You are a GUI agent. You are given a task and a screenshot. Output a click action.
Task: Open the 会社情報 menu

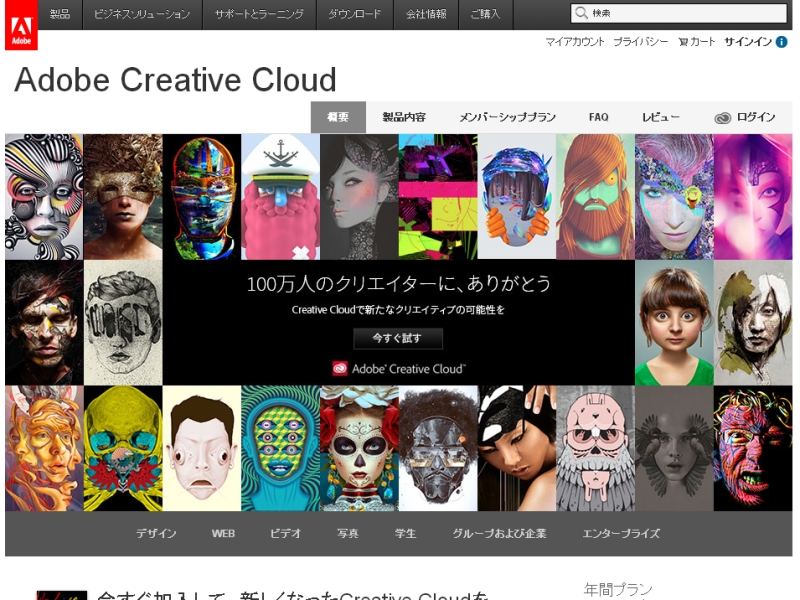click(426, 14)
